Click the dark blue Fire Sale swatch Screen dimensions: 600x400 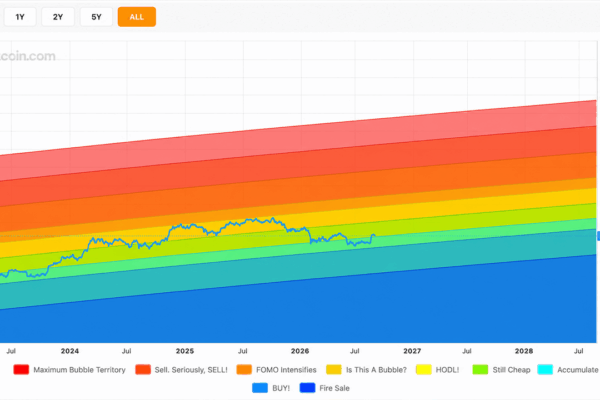[307, 388]
